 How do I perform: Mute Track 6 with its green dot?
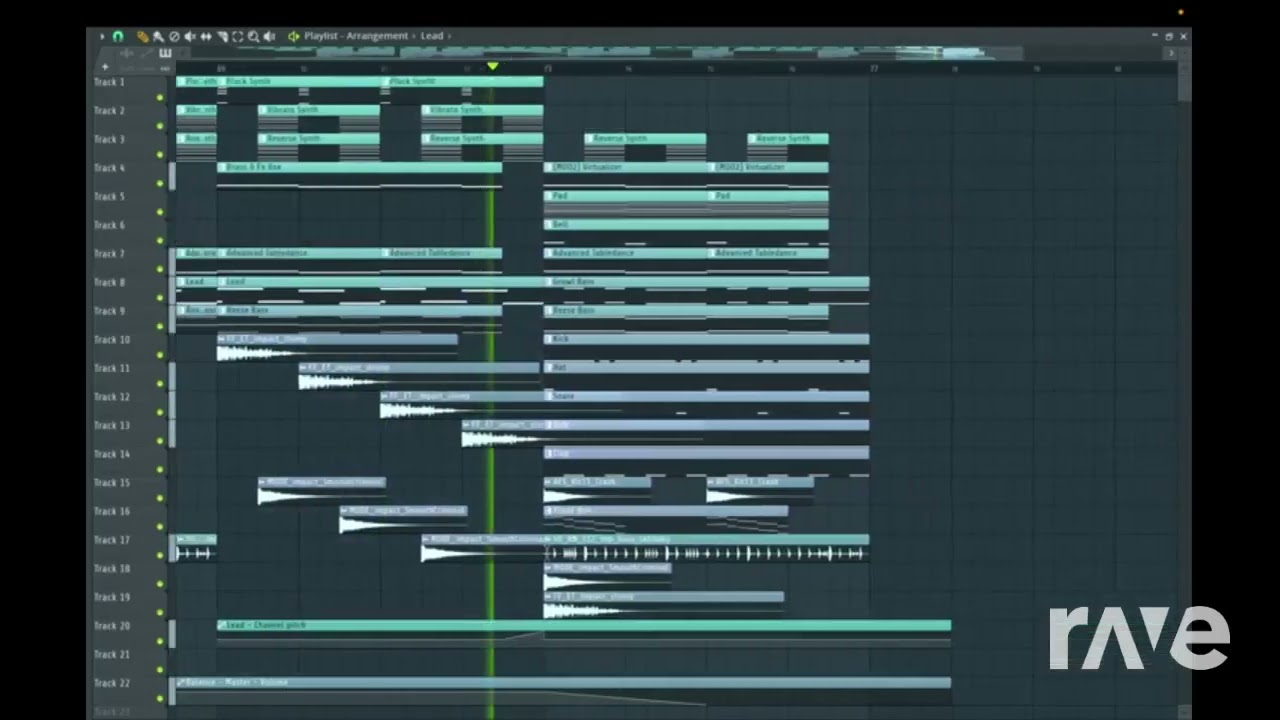[160, 240]
